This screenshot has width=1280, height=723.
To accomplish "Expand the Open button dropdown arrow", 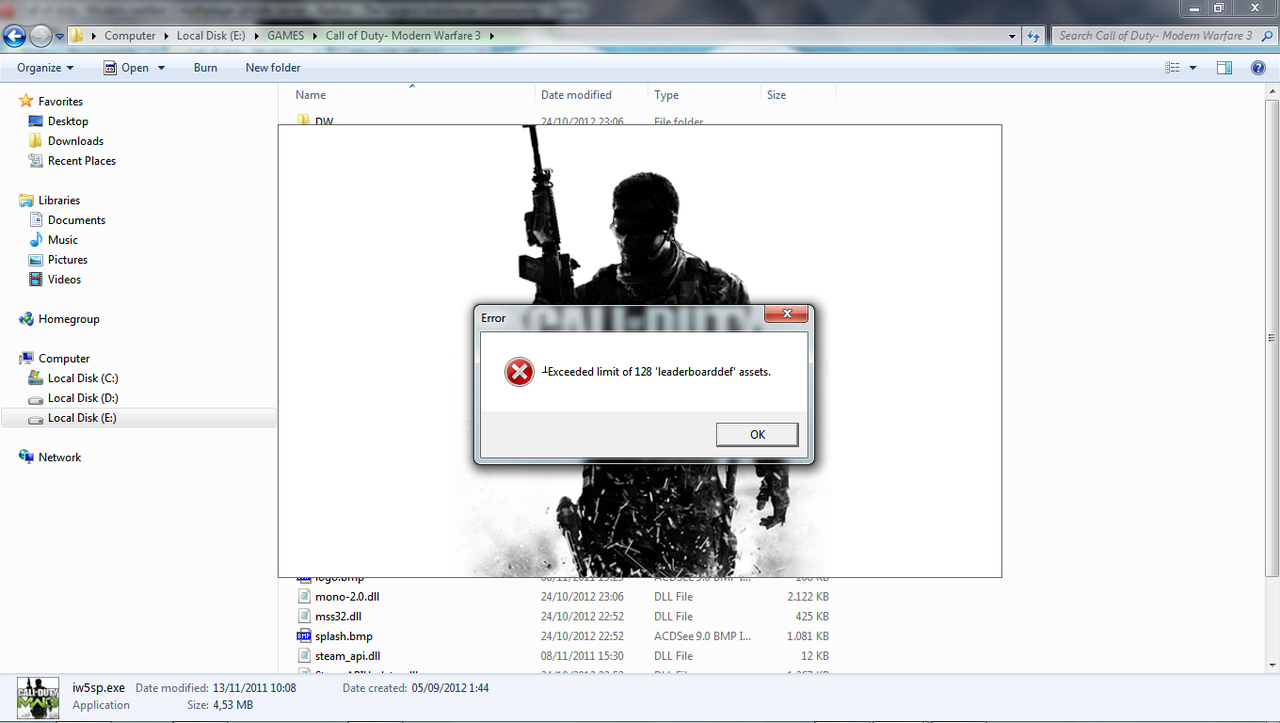I will tap(159, 68).
